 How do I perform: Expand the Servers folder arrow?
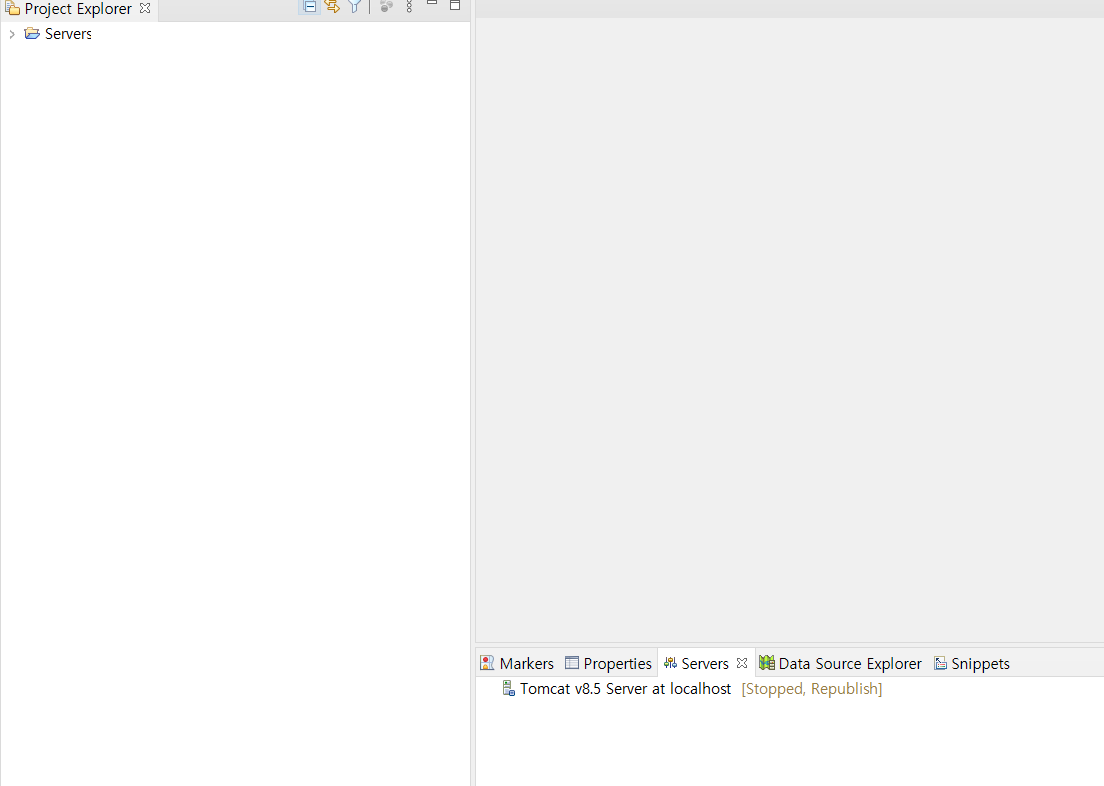[12, 34]
